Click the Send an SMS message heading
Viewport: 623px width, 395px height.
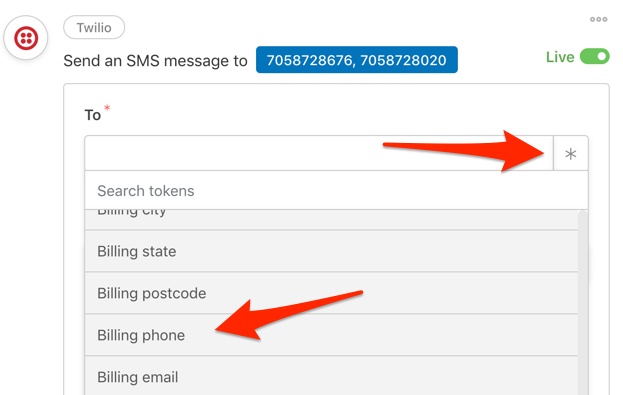[155, 61]
